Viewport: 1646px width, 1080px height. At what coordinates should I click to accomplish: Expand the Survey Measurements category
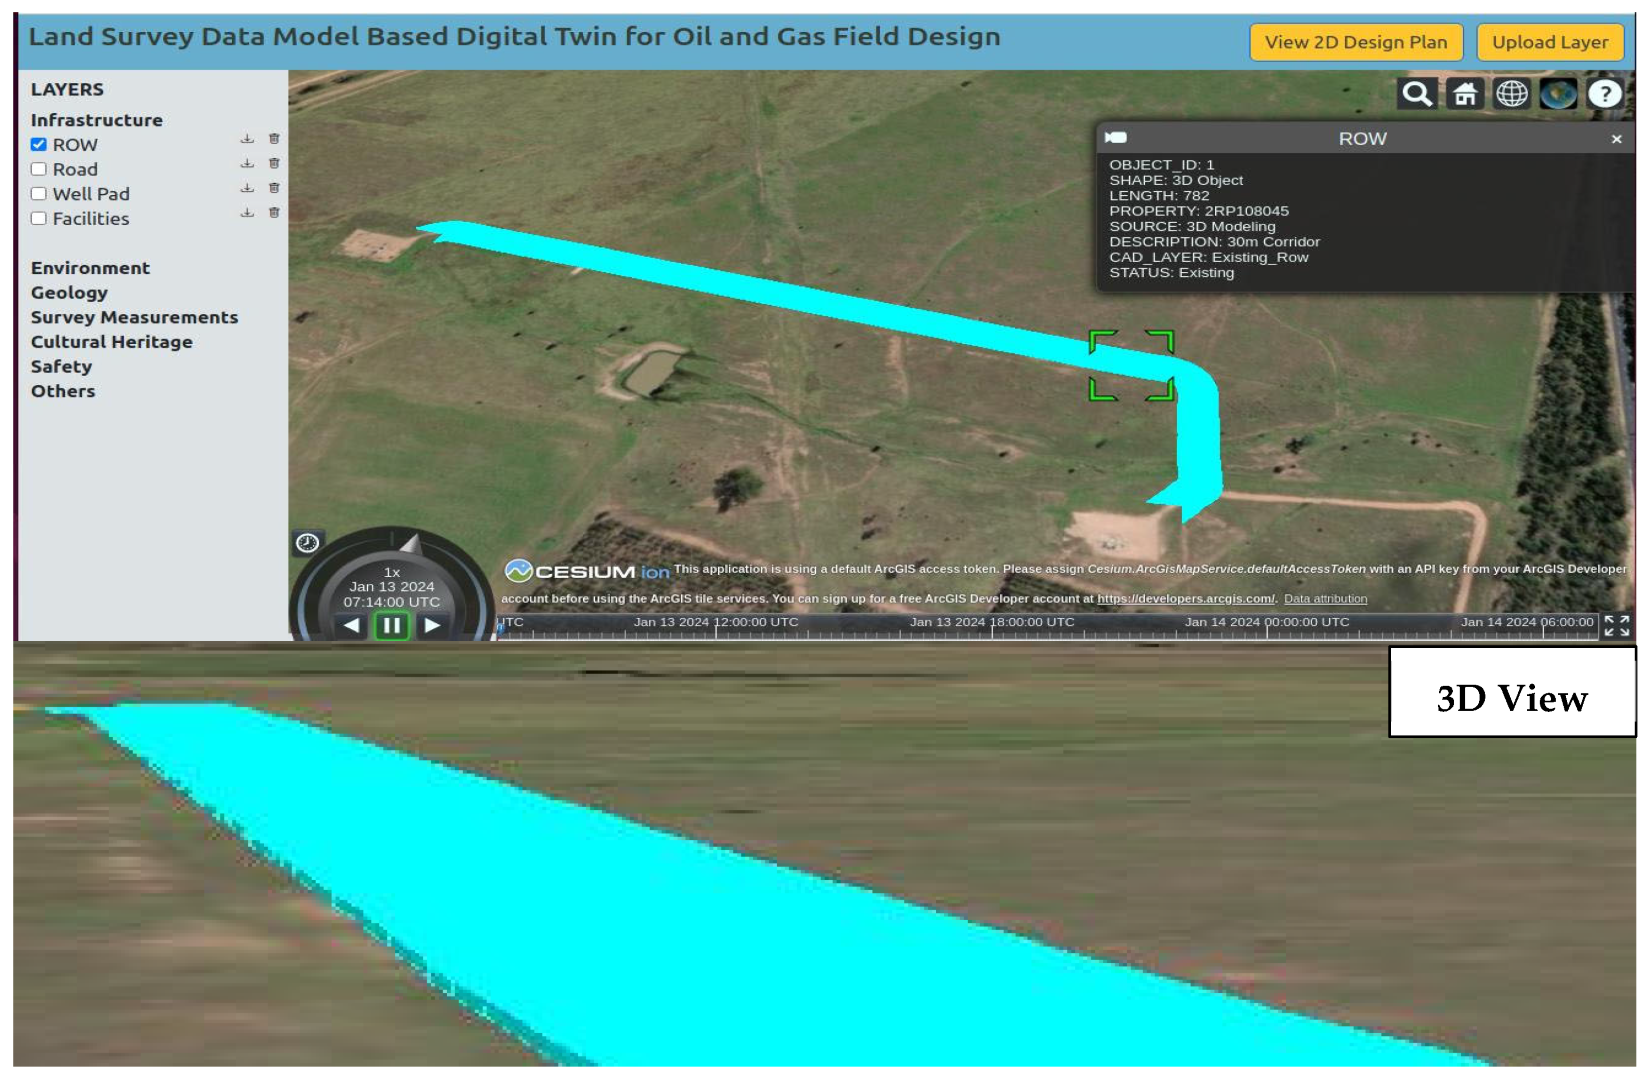[134, 317]
